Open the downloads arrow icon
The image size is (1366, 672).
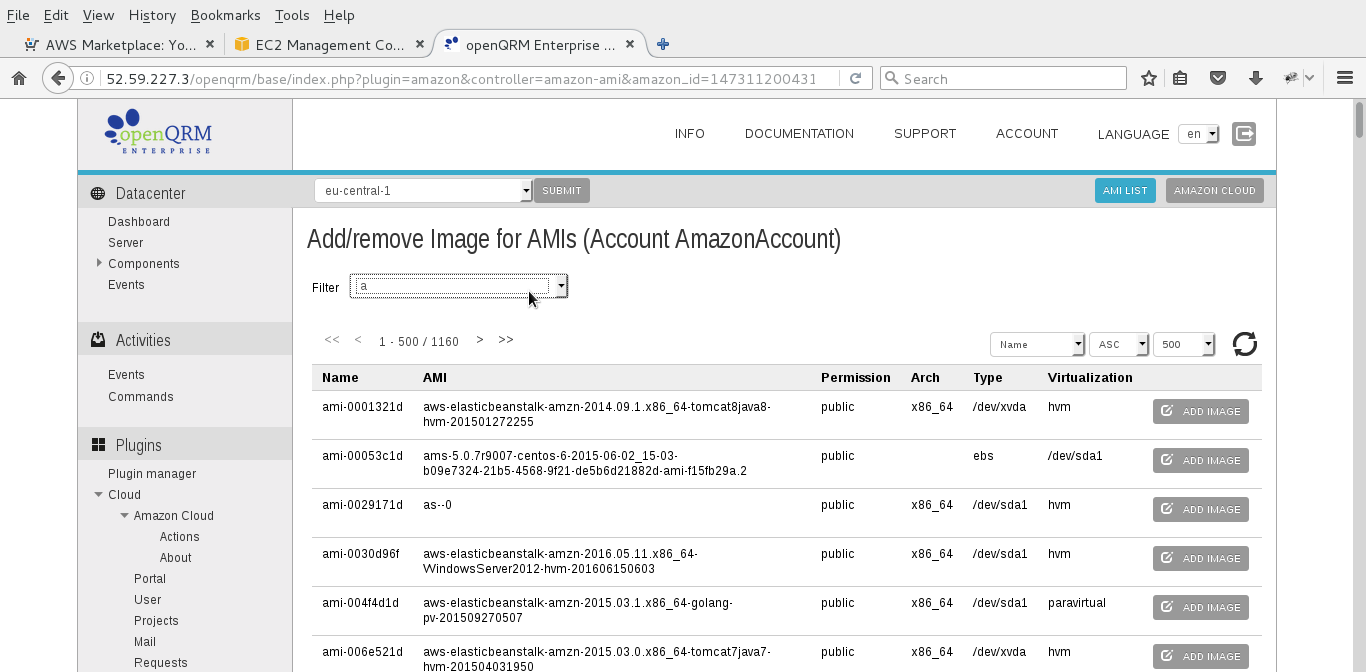[x=1256, y=78]
